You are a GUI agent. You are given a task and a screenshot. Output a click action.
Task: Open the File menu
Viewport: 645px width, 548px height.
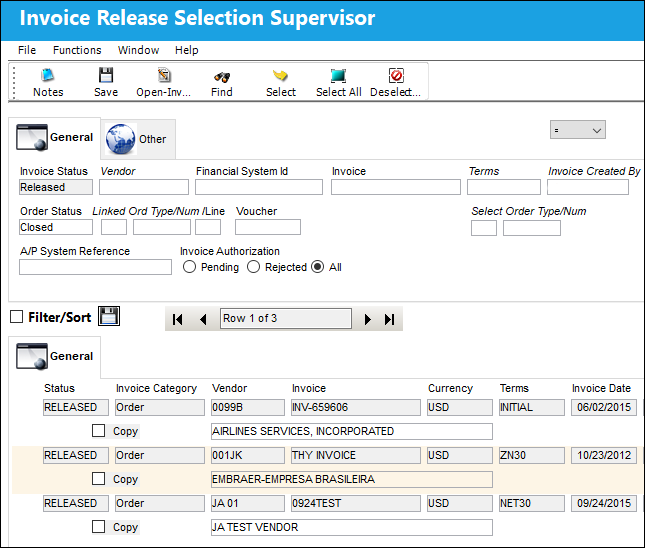pyautogui.click(x=27, y=50)
